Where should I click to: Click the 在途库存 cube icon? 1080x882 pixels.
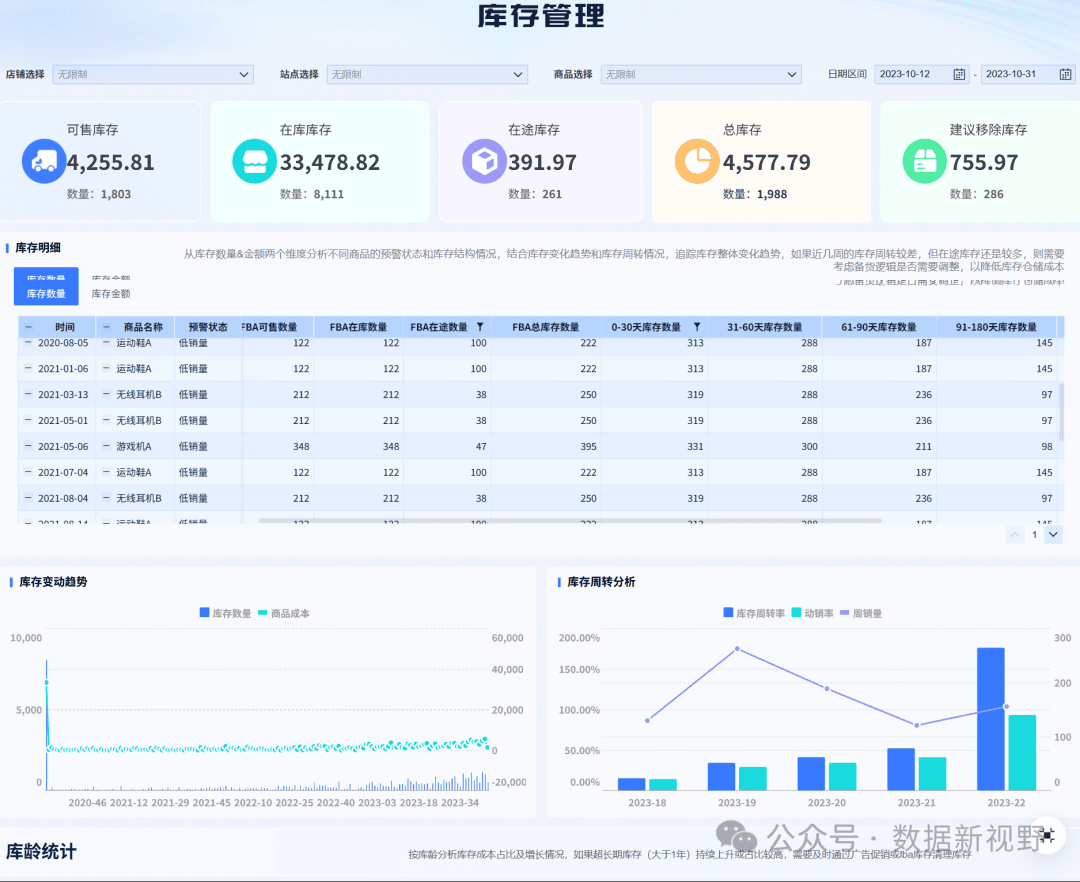pyautogui.click(x=484, y=162)
